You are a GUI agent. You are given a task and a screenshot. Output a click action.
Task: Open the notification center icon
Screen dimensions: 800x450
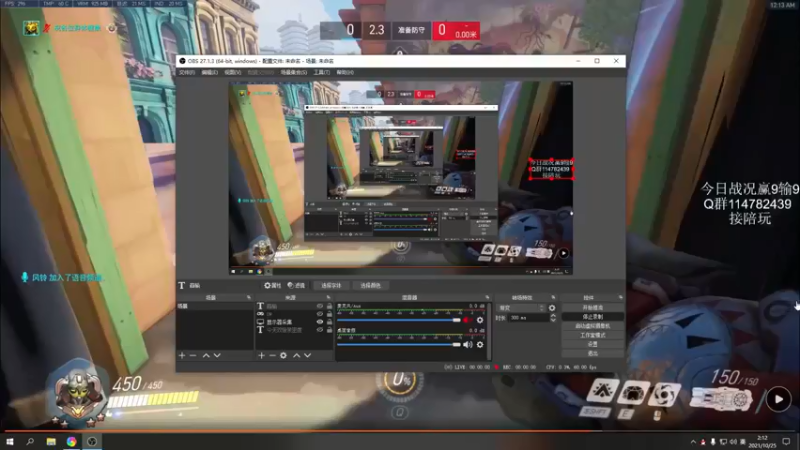point(786,442)
